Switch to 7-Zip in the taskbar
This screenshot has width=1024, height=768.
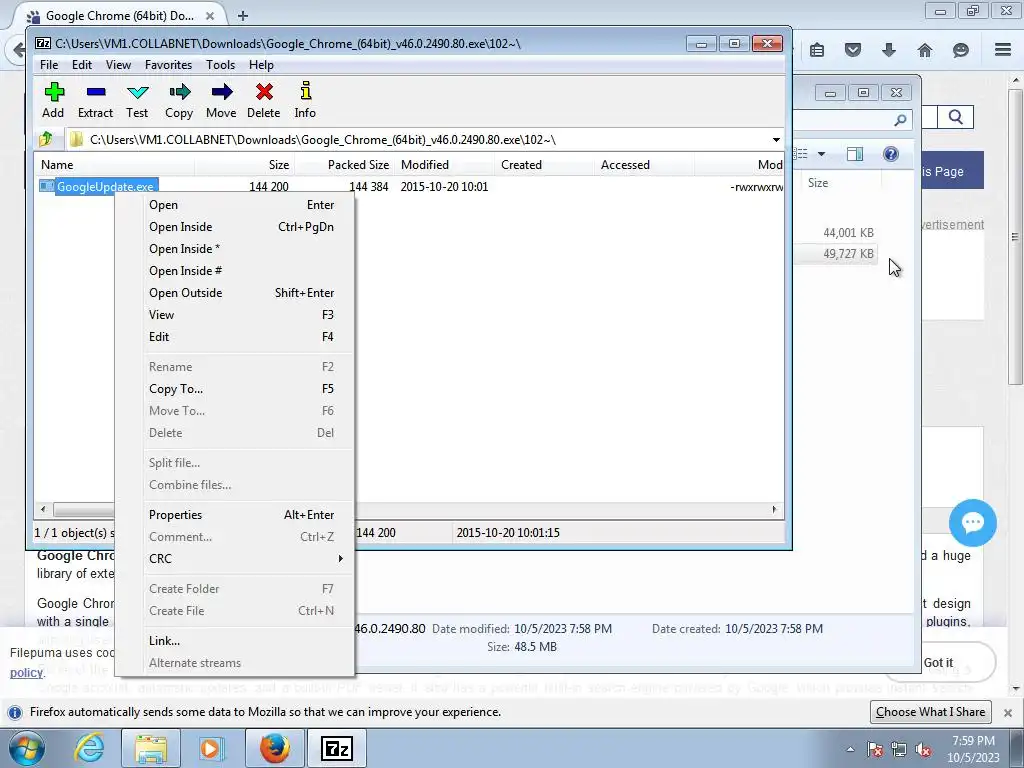(337, 748)
